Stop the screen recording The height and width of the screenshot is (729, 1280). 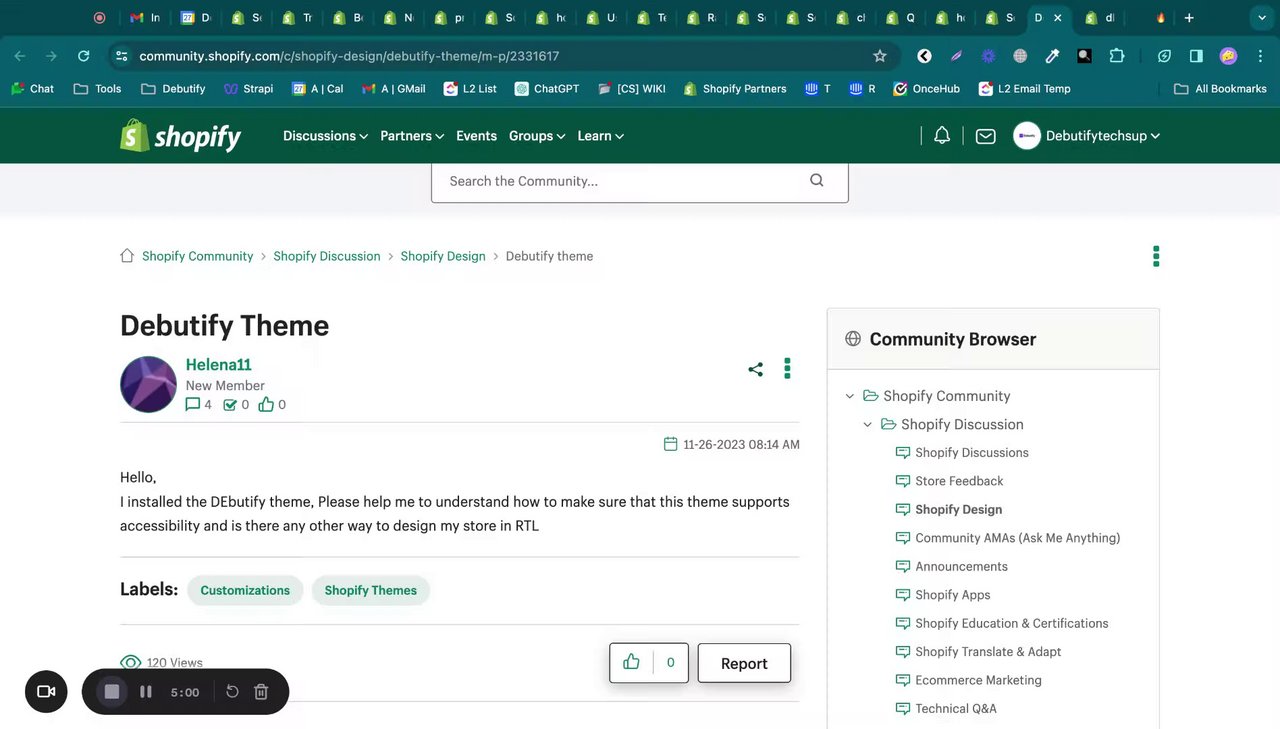[112, 692]
